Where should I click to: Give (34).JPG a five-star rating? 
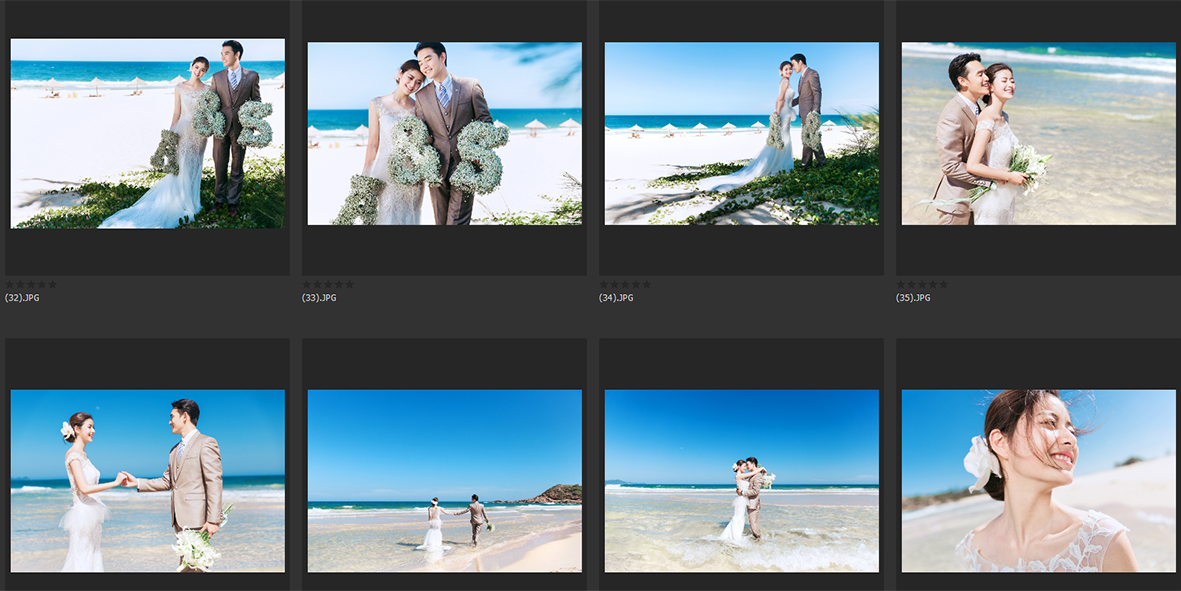click(x=645, y=284)
